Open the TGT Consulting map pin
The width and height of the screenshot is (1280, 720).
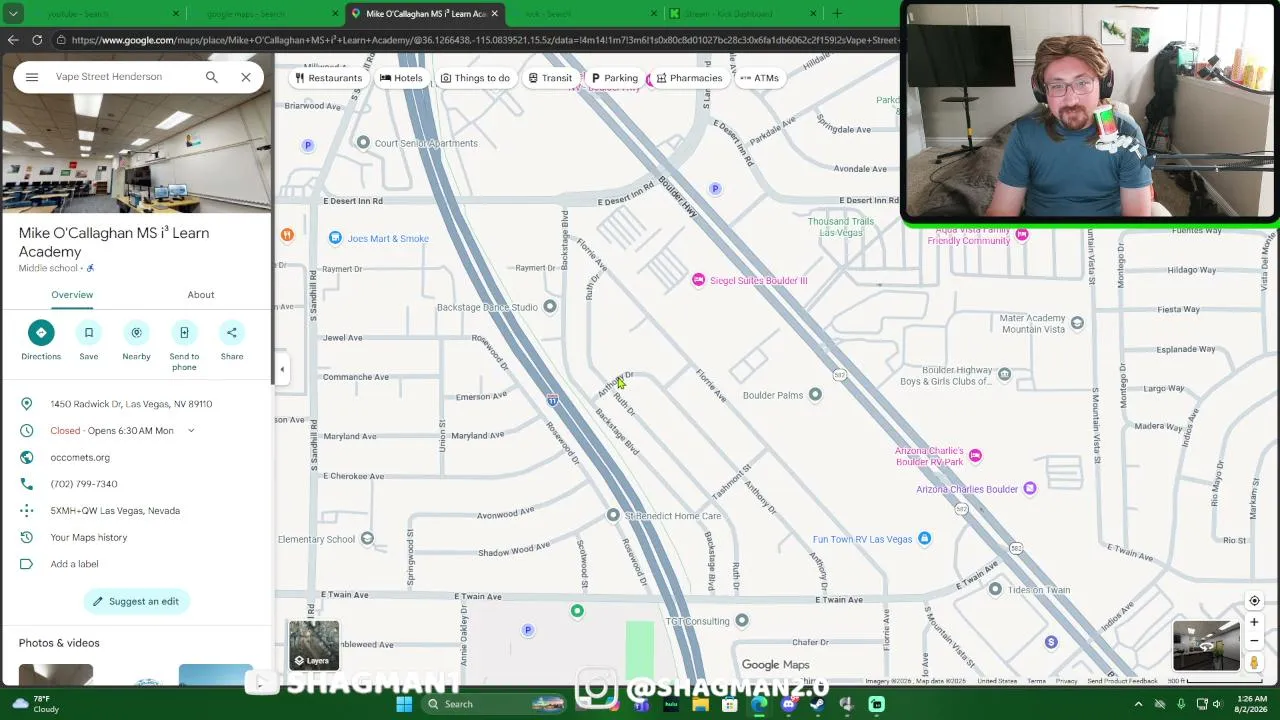pyautogui.click(x=741, y=621)
